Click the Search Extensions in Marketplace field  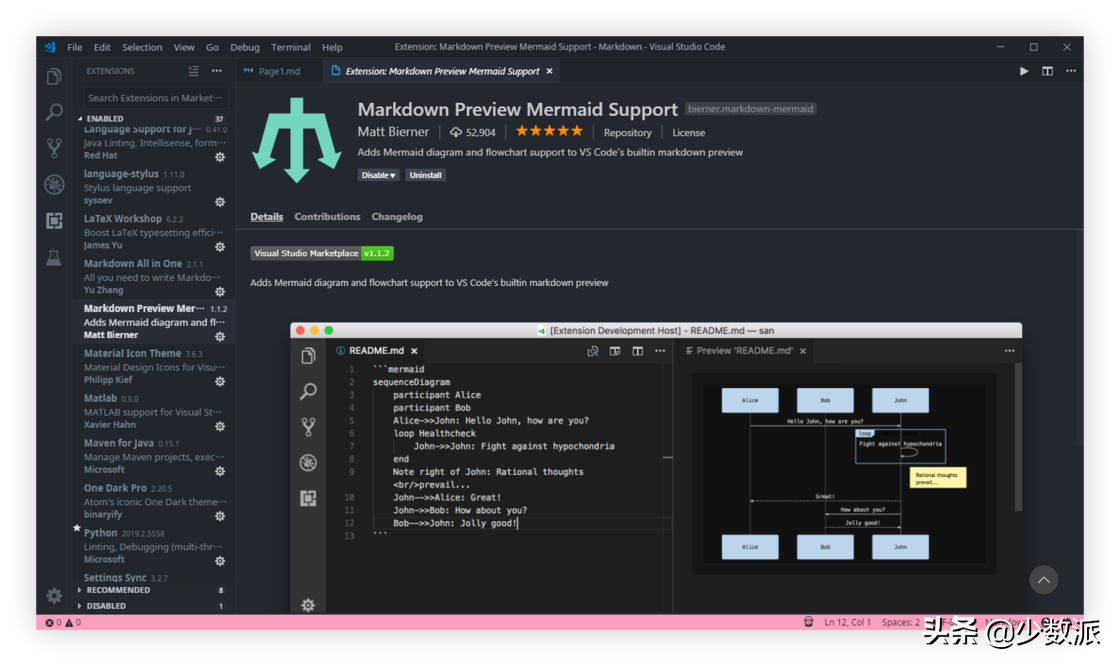[155, 98]
